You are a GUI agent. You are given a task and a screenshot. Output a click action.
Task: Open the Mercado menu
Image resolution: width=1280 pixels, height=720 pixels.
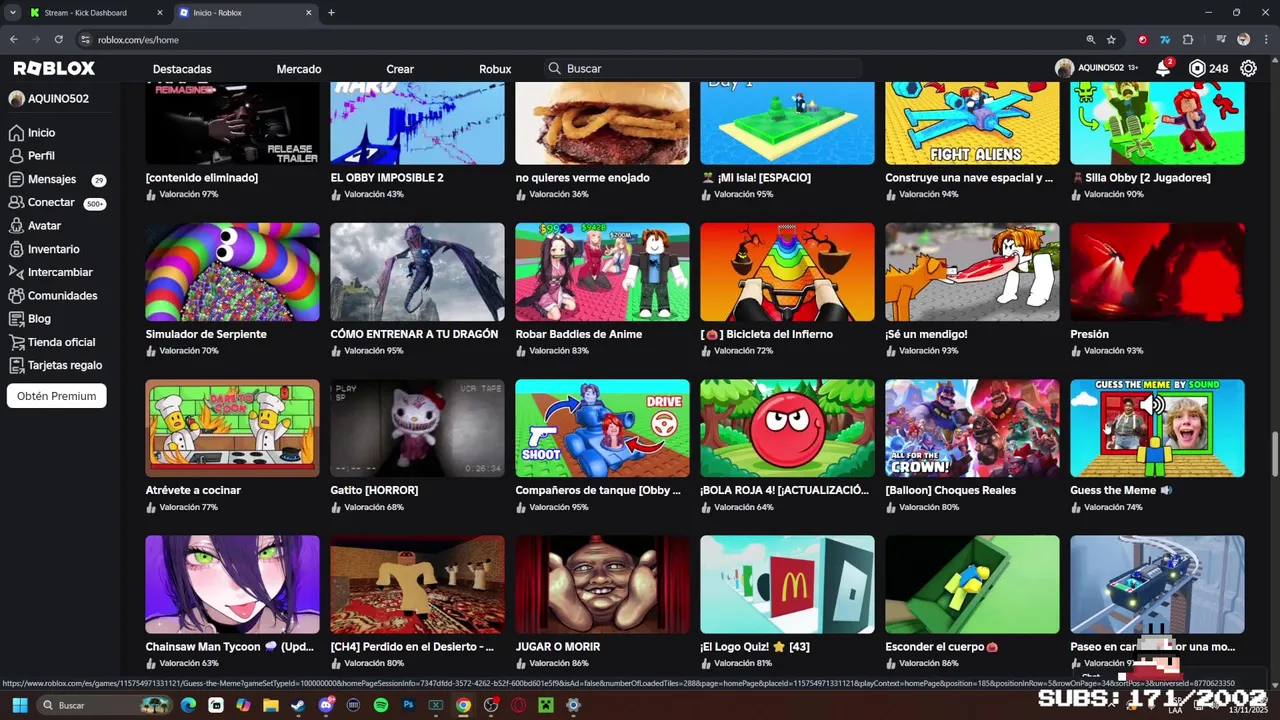click(x=299, y=69)
